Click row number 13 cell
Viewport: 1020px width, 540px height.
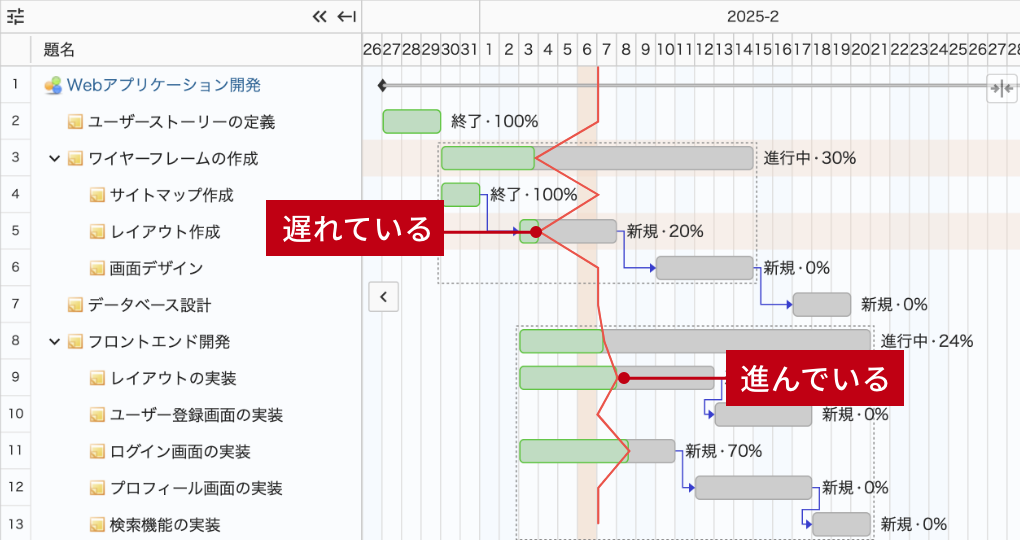point(16,524)
